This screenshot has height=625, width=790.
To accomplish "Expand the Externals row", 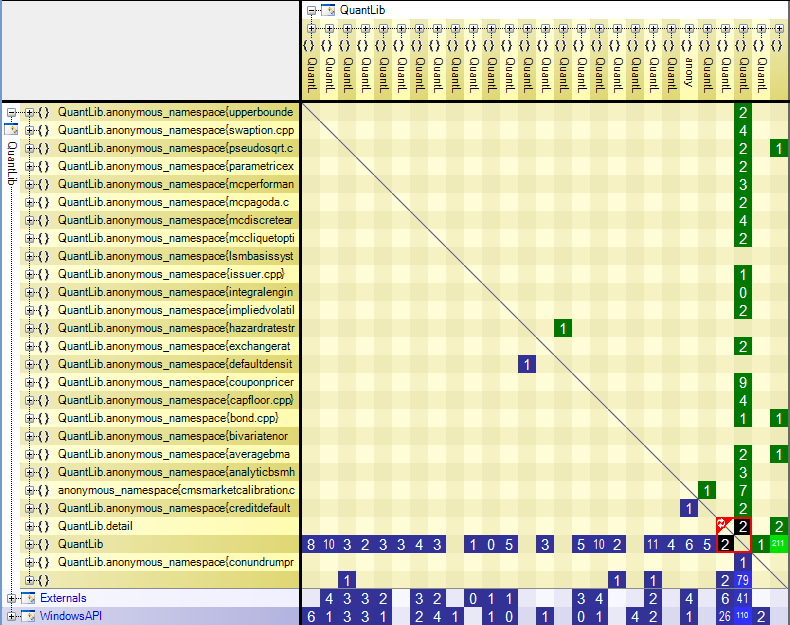I will [11, 598].
